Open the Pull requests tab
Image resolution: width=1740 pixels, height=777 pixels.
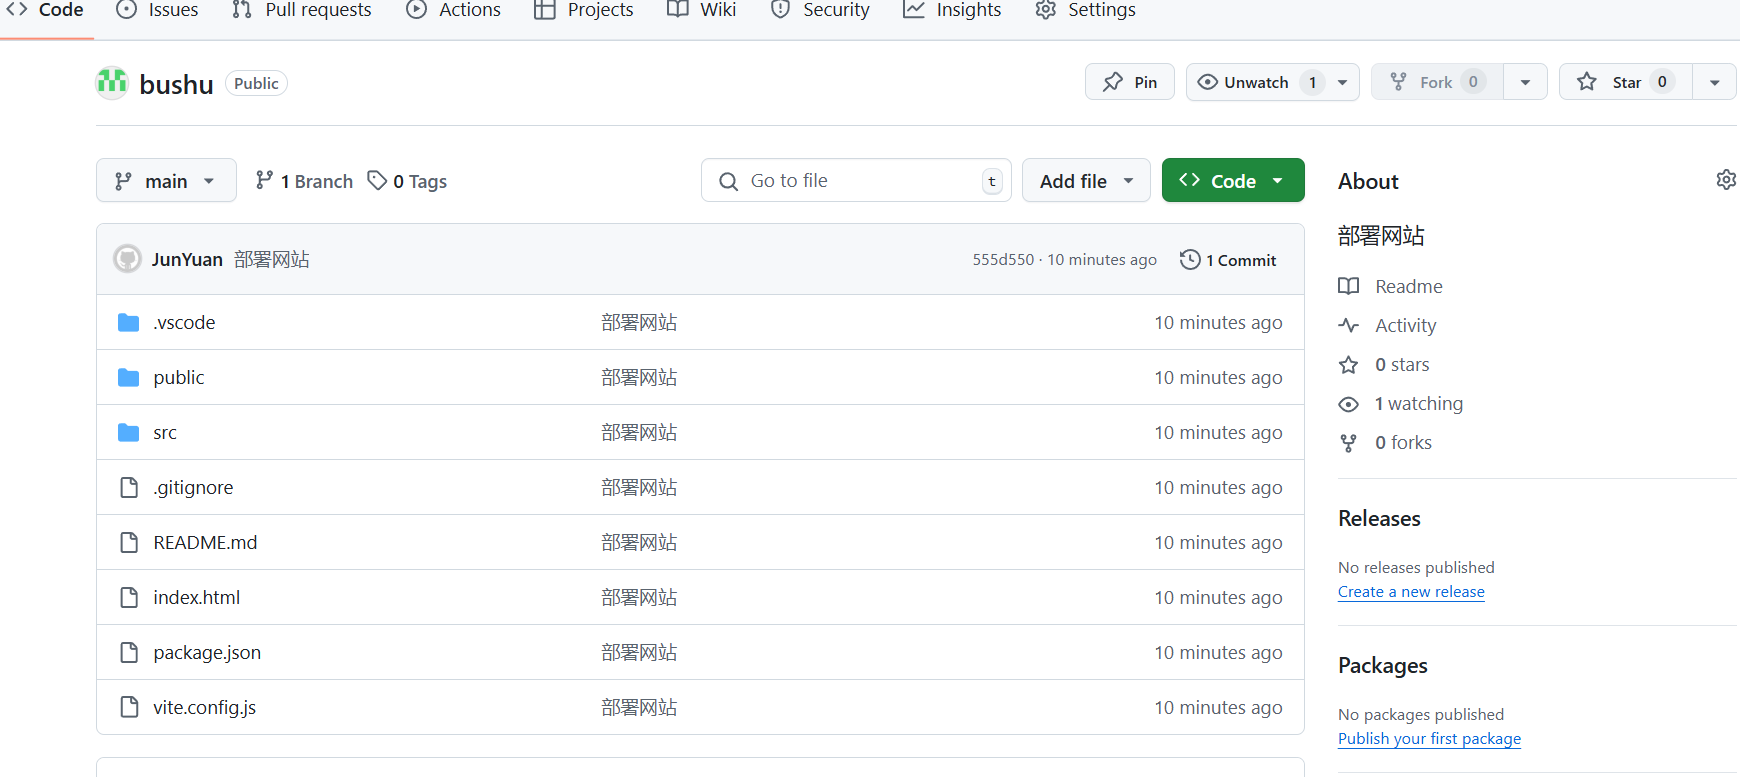tap(302, 10)
